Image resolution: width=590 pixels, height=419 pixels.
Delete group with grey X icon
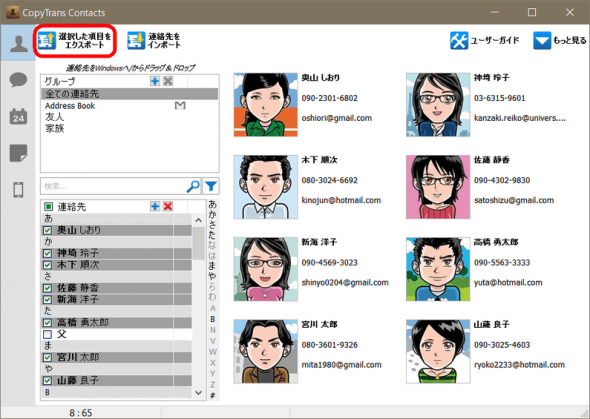(168, 81)
